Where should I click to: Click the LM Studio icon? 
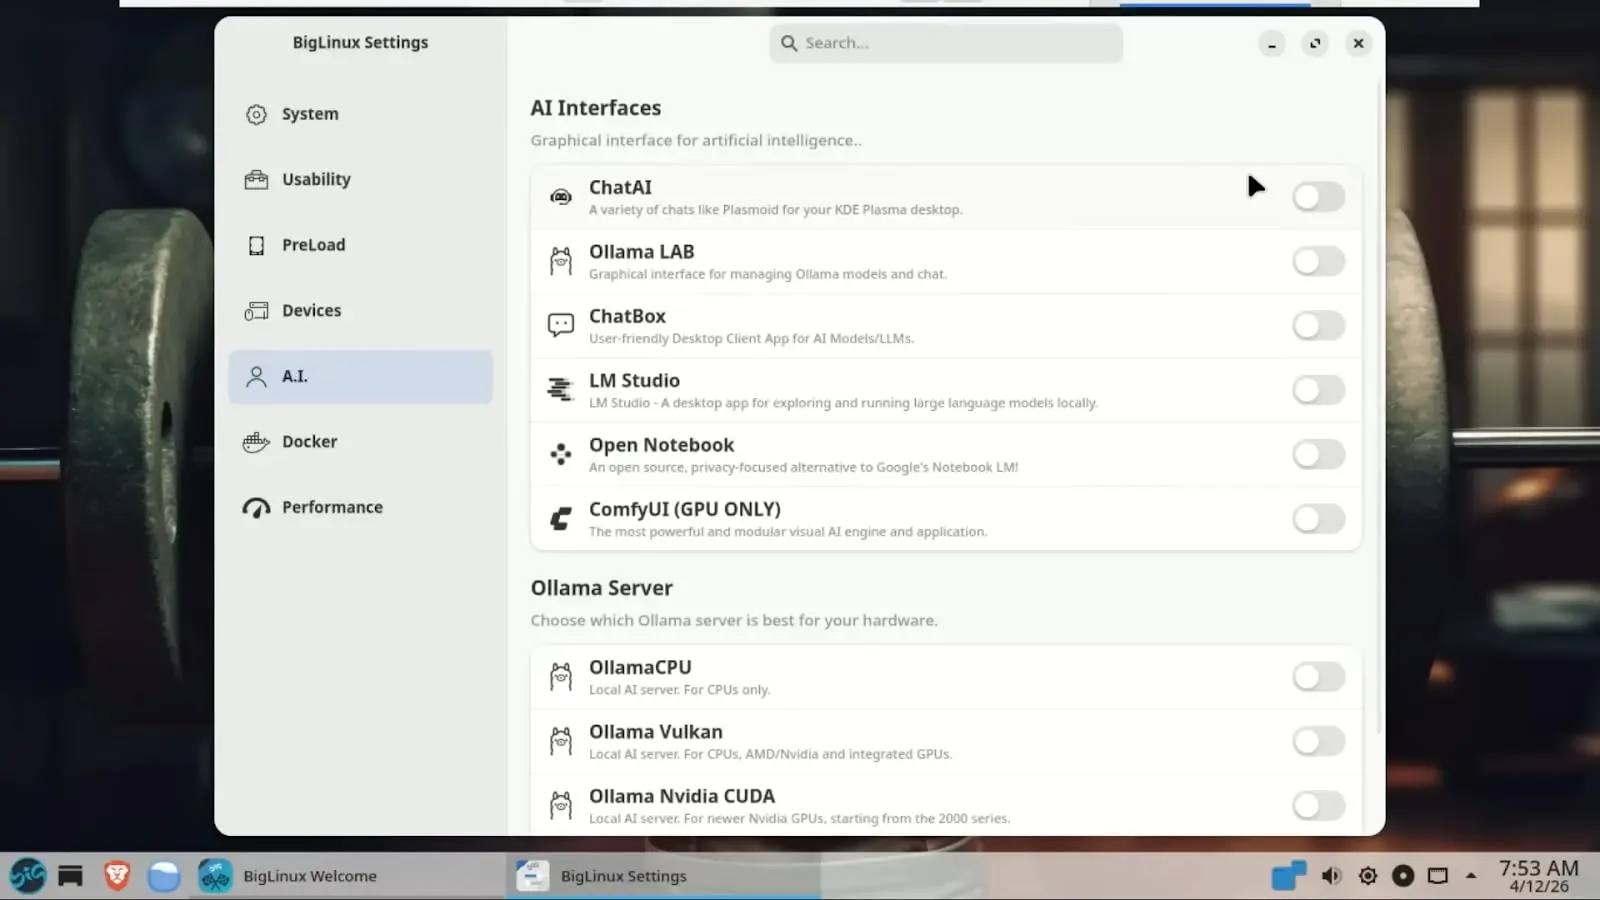(x=561, y=389)
